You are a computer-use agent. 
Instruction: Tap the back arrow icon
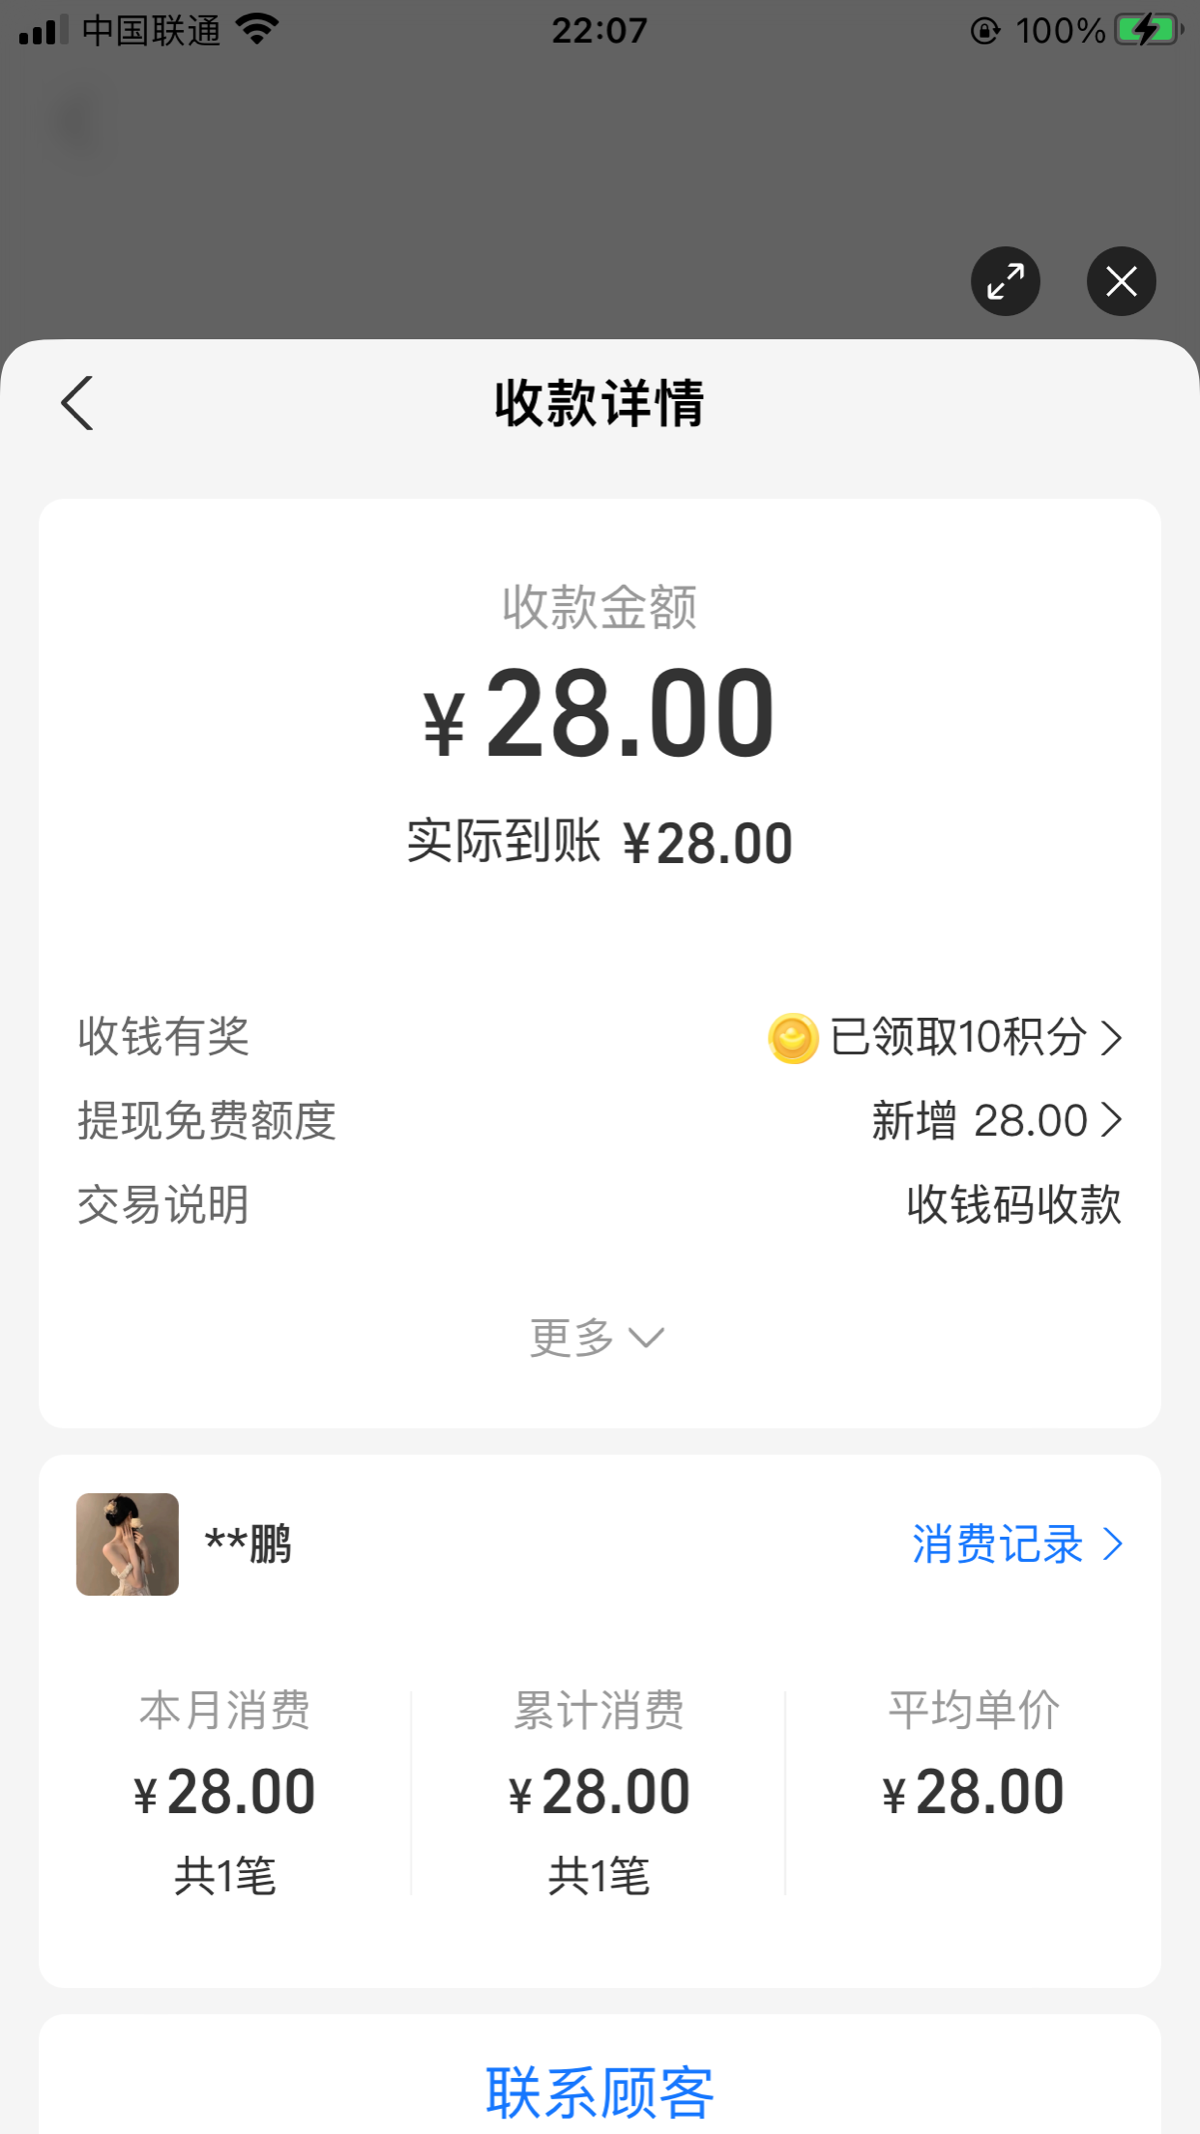77,403
